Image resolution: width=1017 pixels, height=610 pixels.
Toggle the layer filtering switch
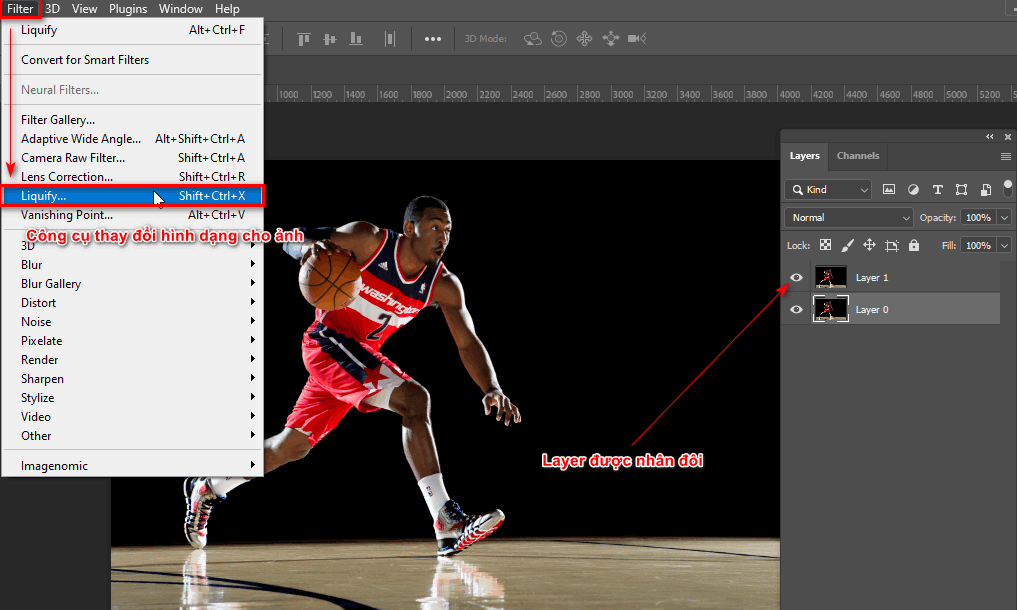pos(1007,189)
